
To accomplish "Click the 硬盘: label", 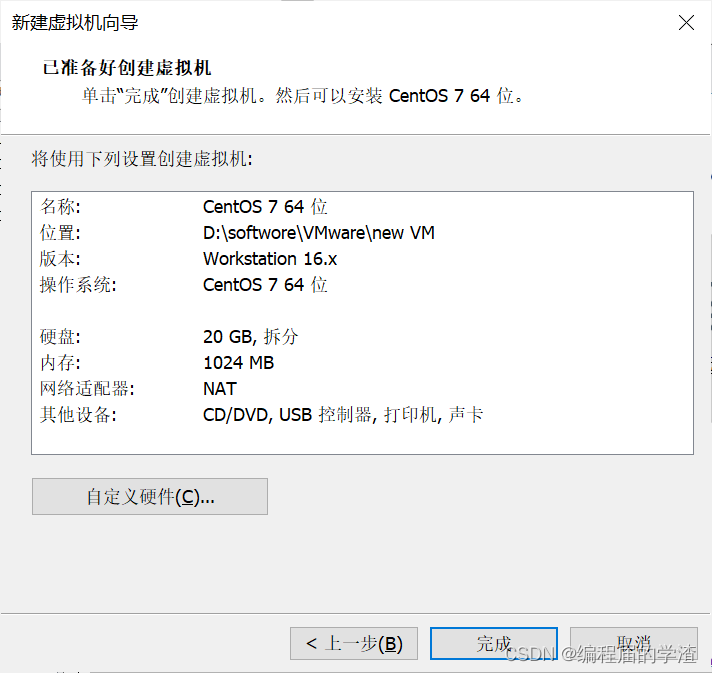I will (60, 336).
